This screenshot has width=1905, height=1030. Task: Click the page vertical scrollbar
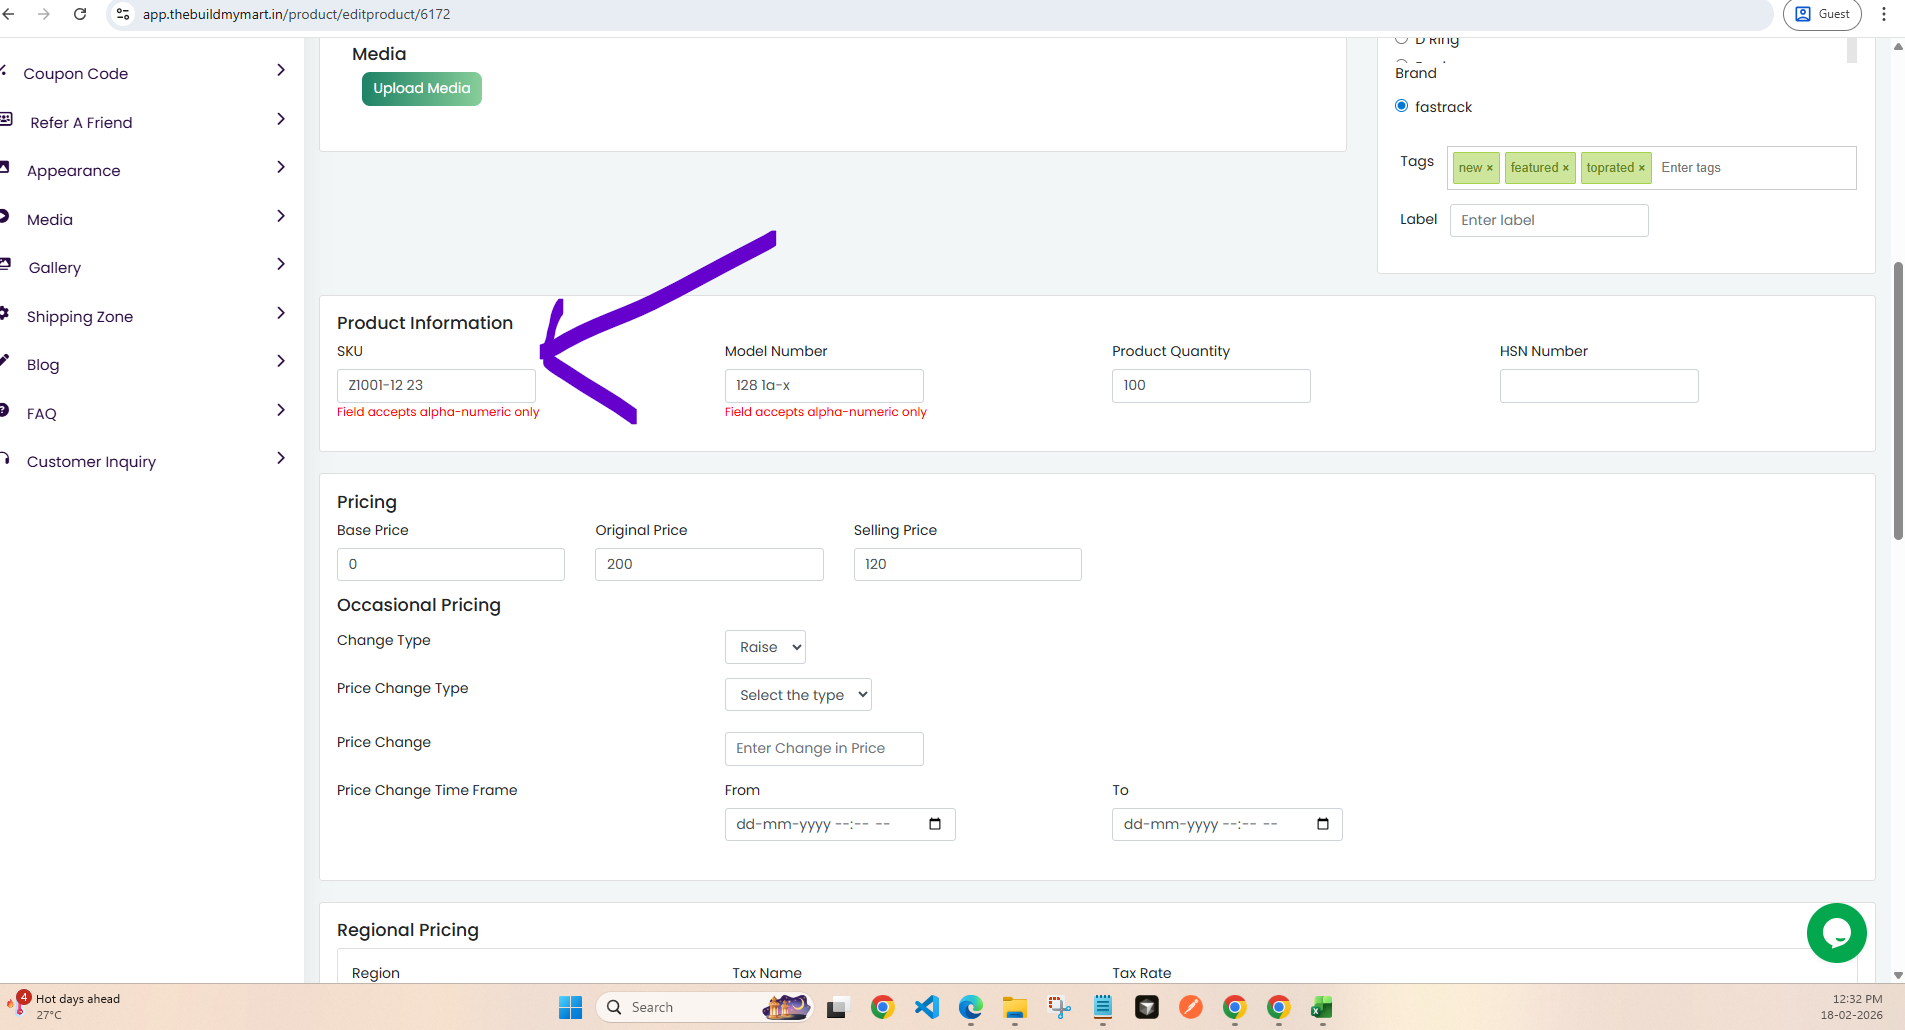(1897, 401)
